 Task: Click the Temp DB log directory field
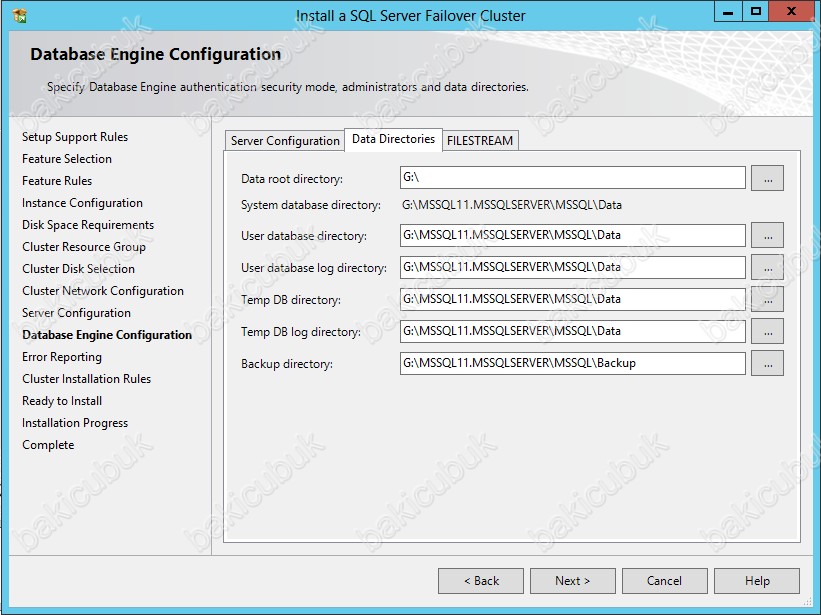pos(572,331)
